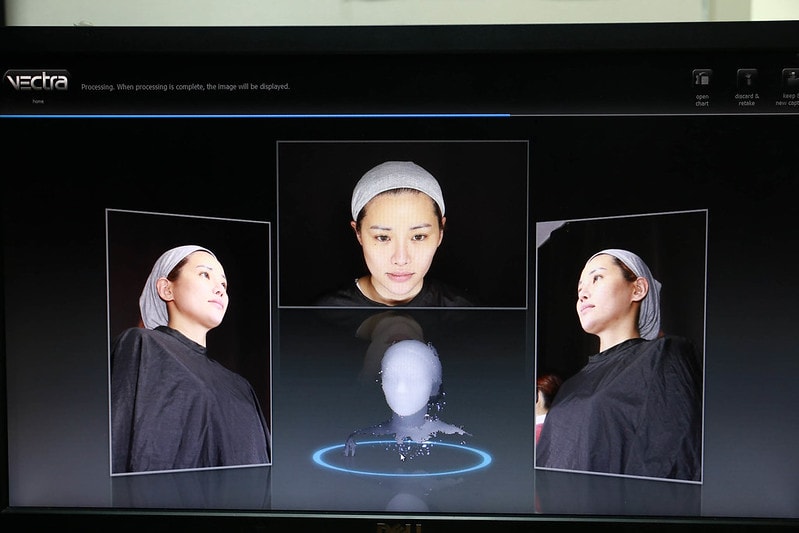The image size is (799, 533).
Task: Go to home label beneath Vectra logo
Action: click(37, 101)
